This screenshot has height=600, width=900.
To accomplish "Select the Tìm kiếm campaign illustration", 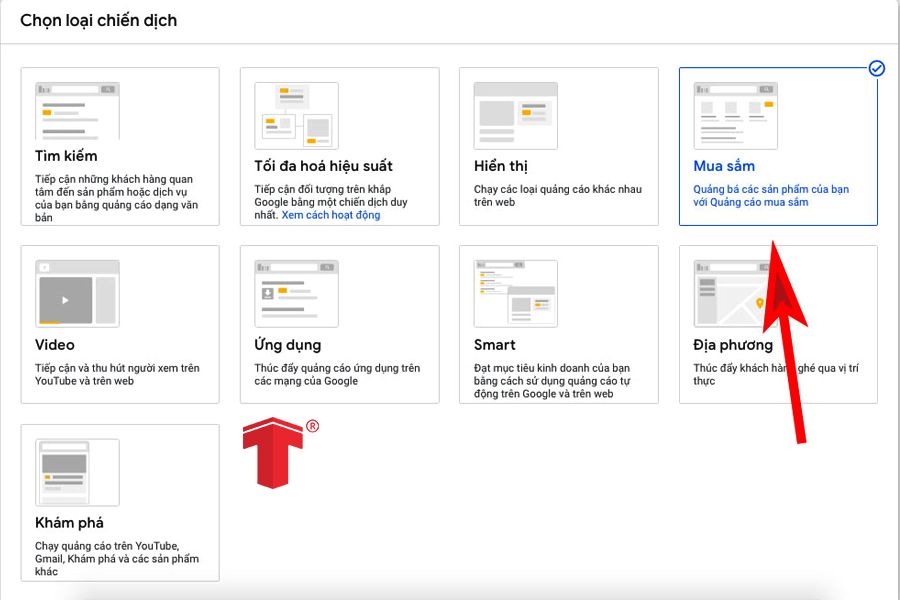I will [x=77, y=111].
